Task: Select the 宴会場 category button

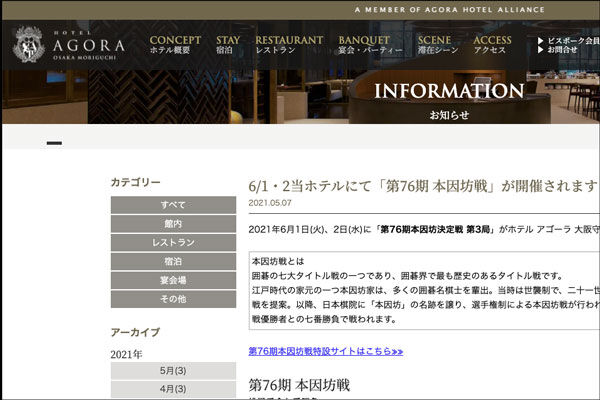Action: click(x=173, y=280)
